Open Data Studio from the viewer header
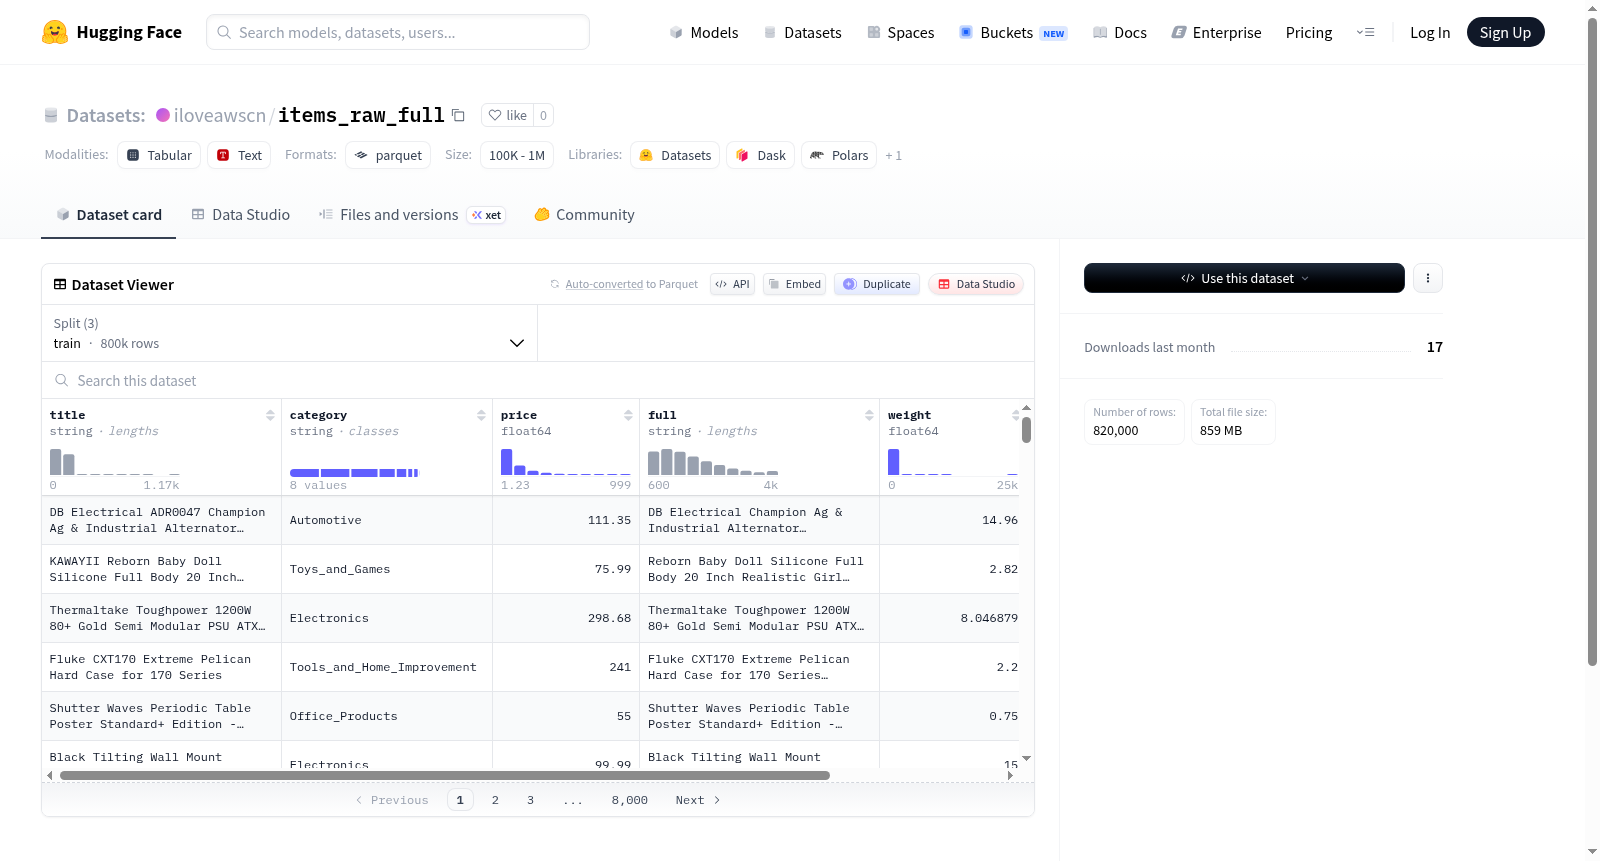The width and height of the screenshot is (1600, 861). tap(976, 284)
